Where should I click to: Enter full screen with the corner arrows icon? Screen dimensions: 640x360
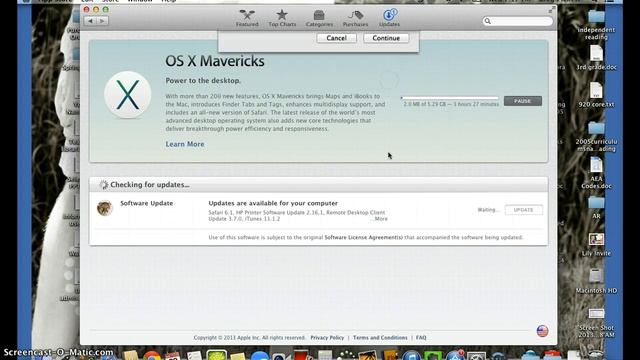552,9
